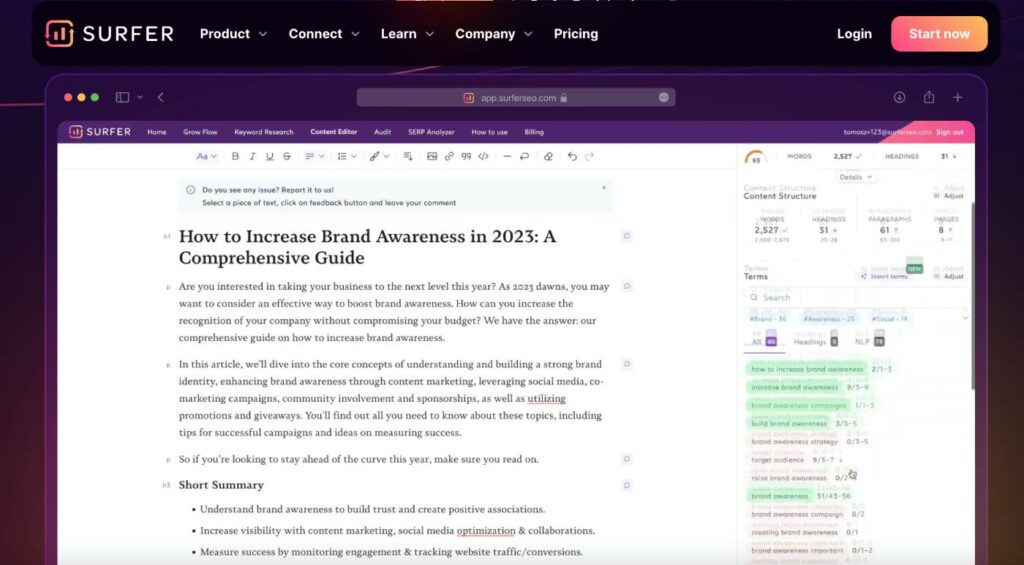The image size is (1024, 565).
Task: Click the clear formatting eraser icon
Action: (548, 157)
